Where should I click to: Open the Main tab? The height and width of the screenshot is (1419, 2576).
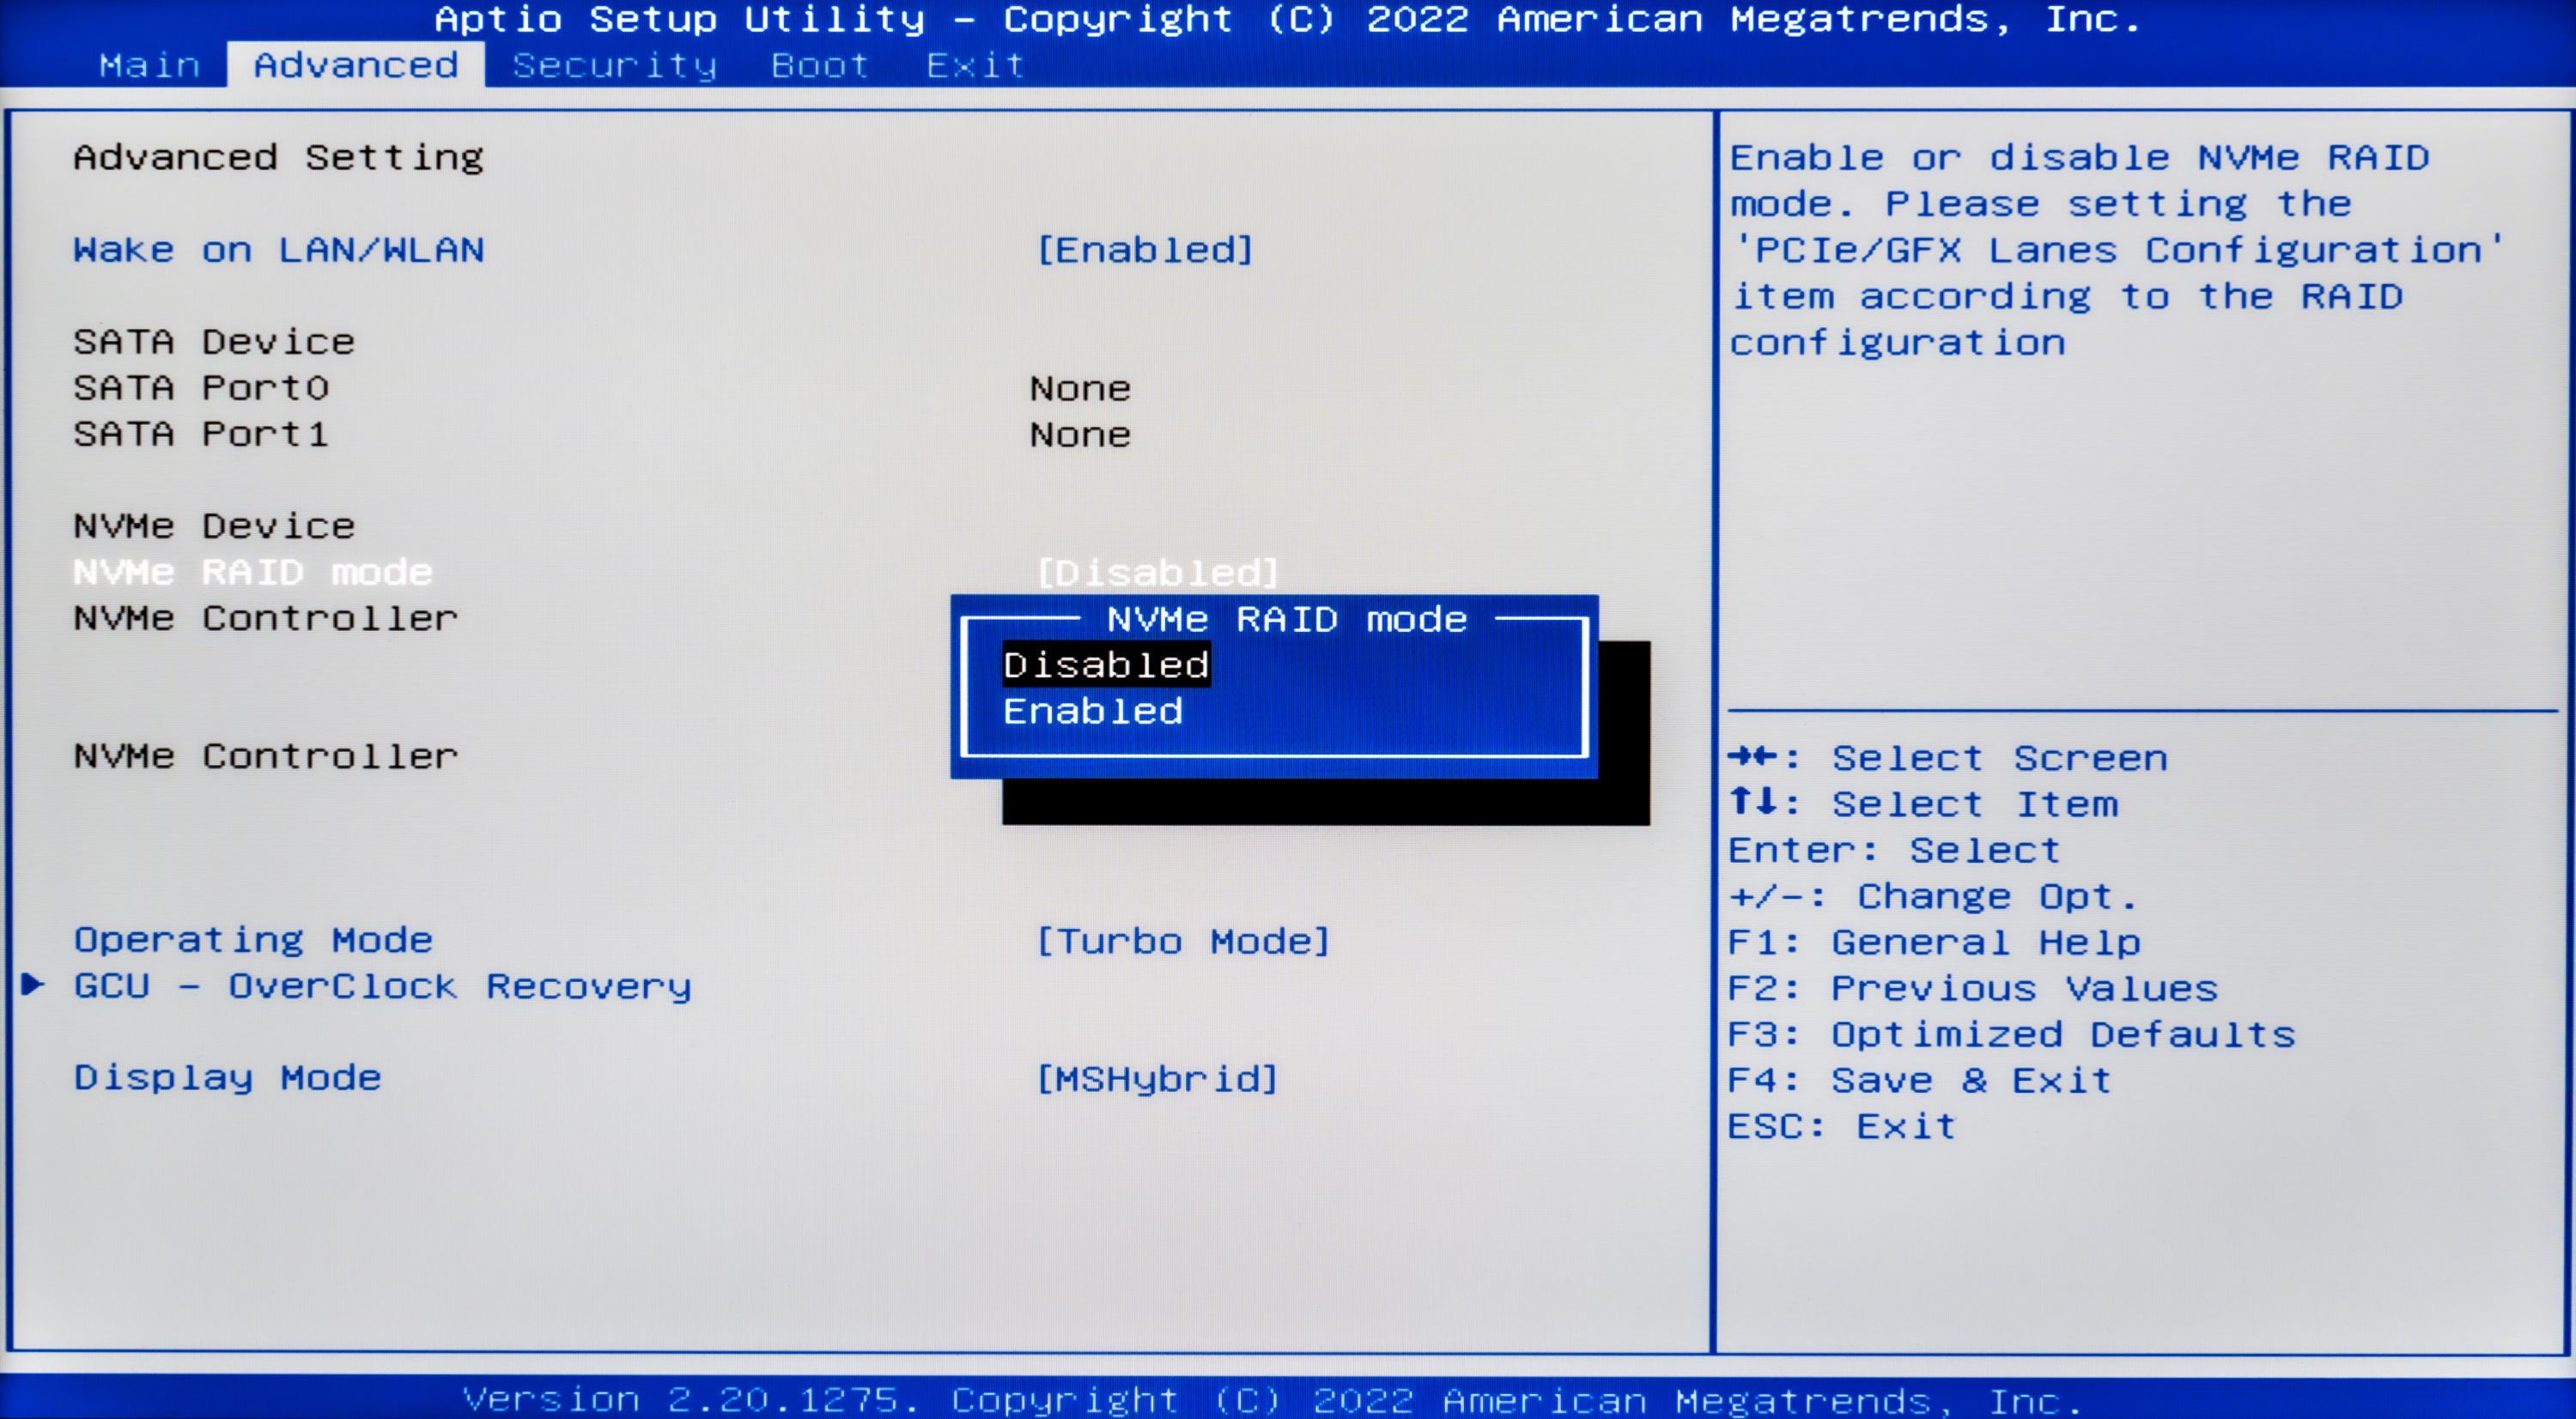(150, 65)
